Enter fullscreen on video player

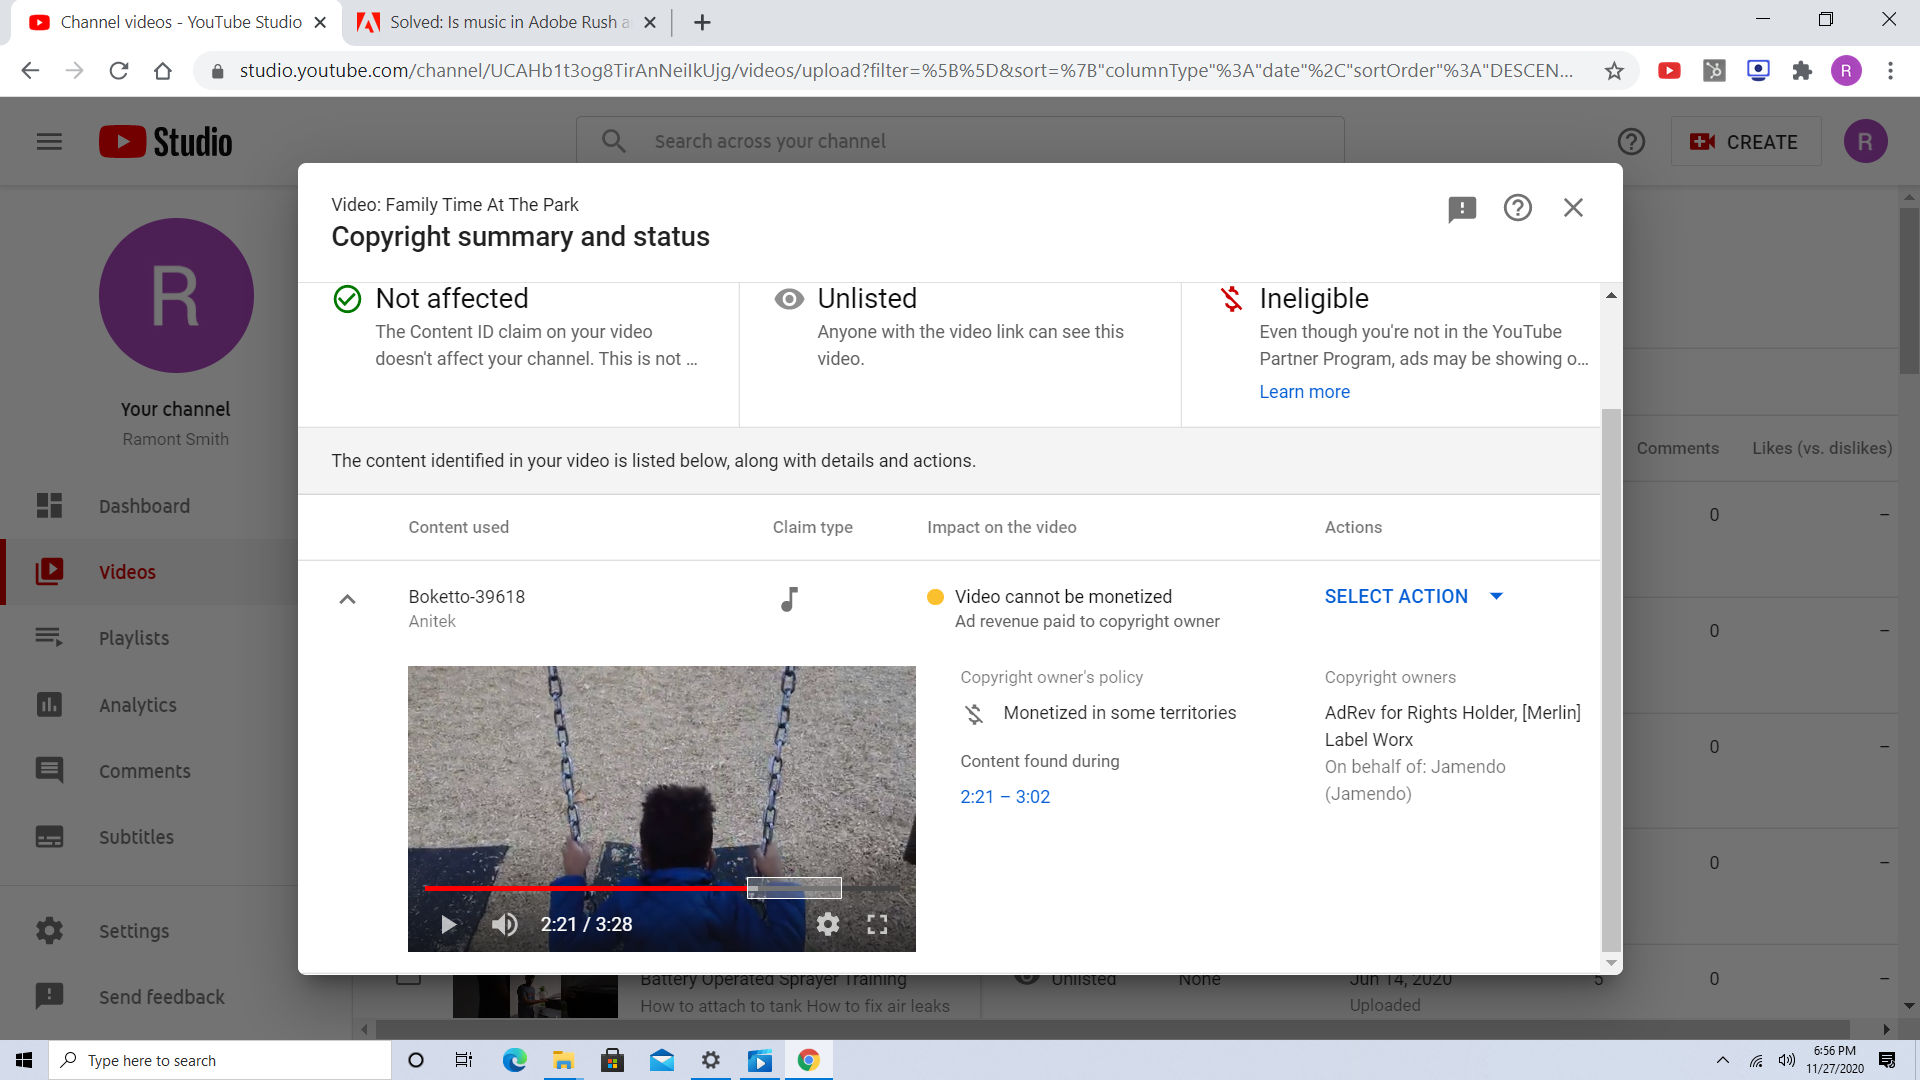point(877,924)
